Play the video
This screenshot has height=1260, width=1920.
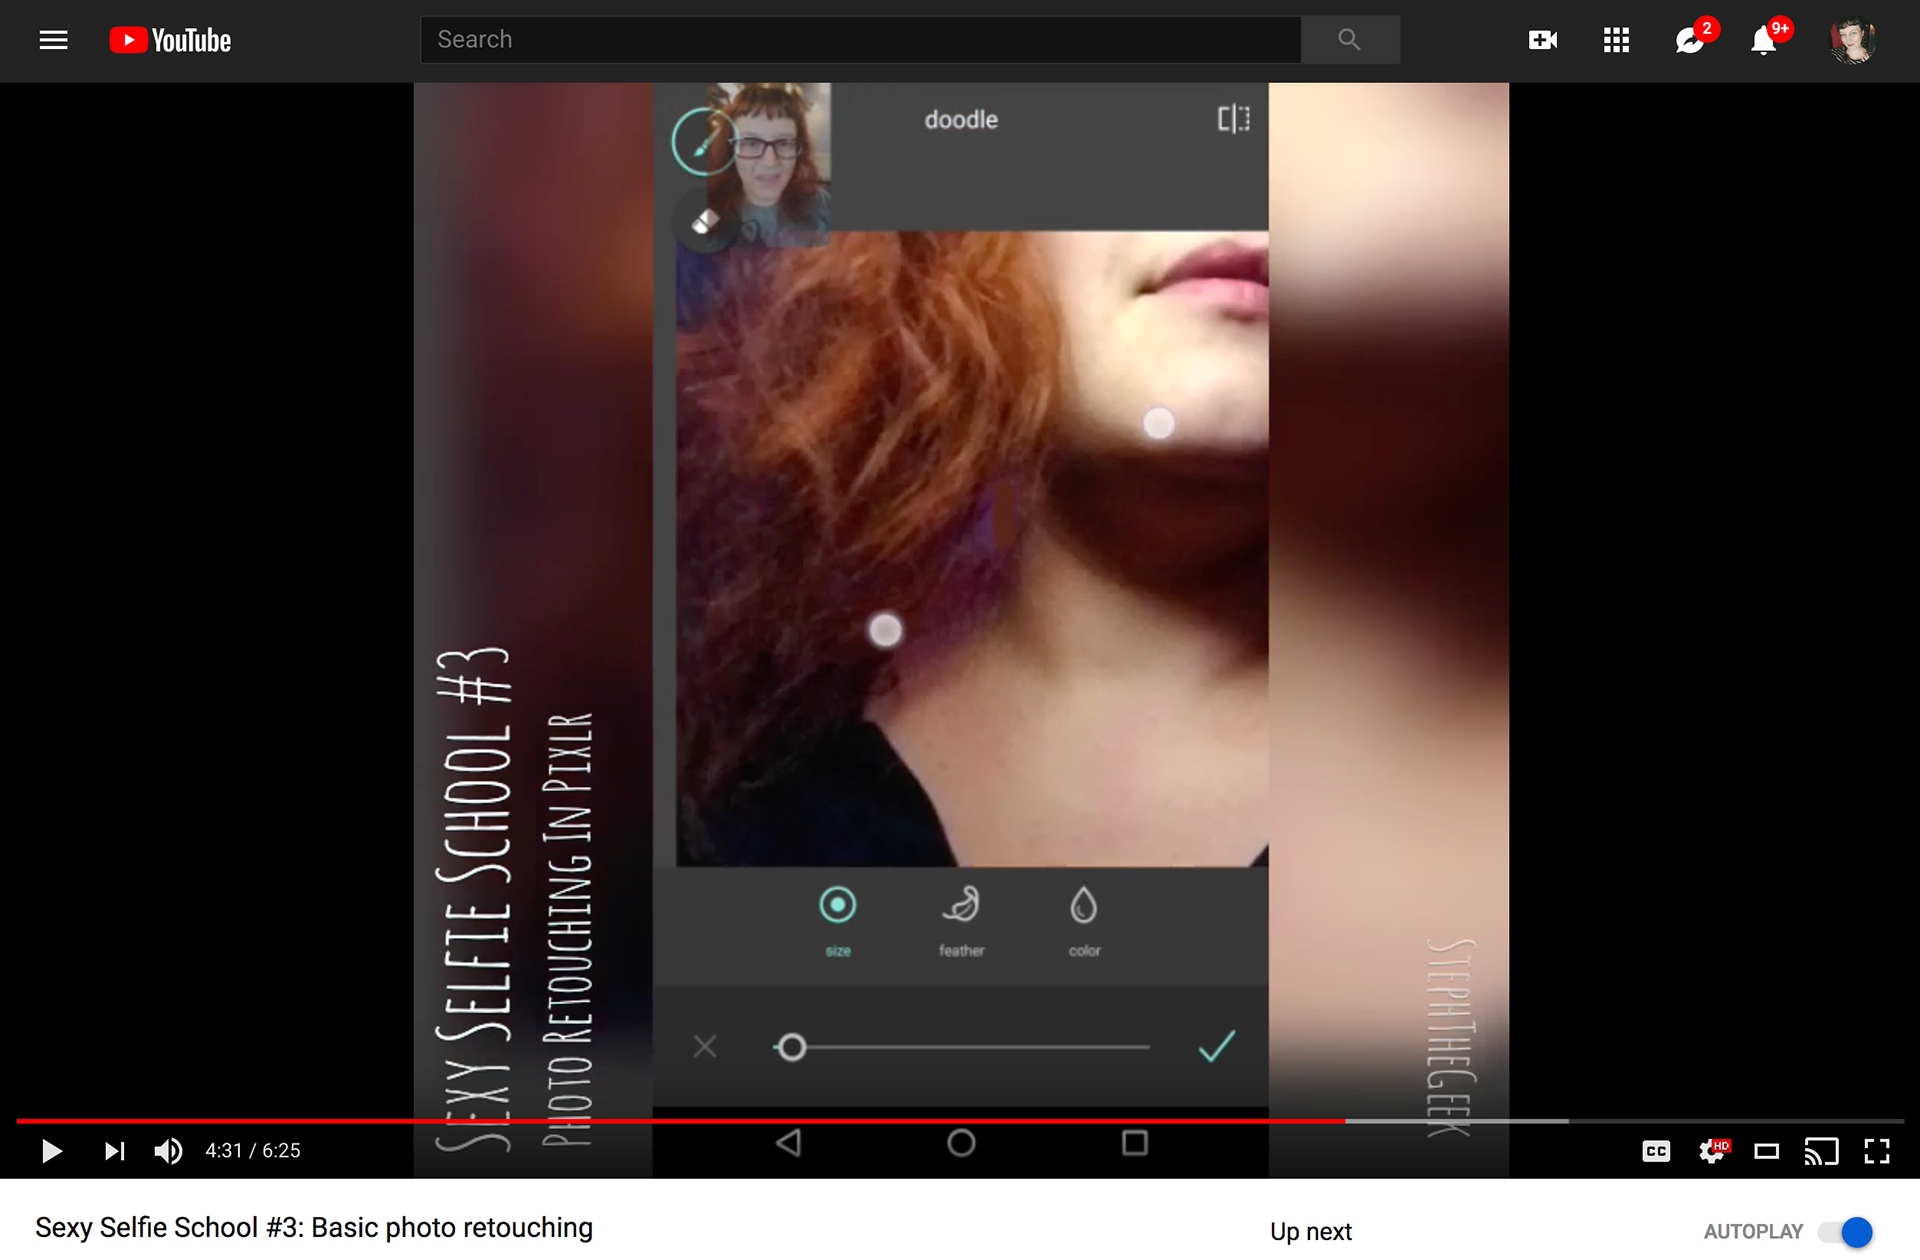click(x=51, y=1151)
